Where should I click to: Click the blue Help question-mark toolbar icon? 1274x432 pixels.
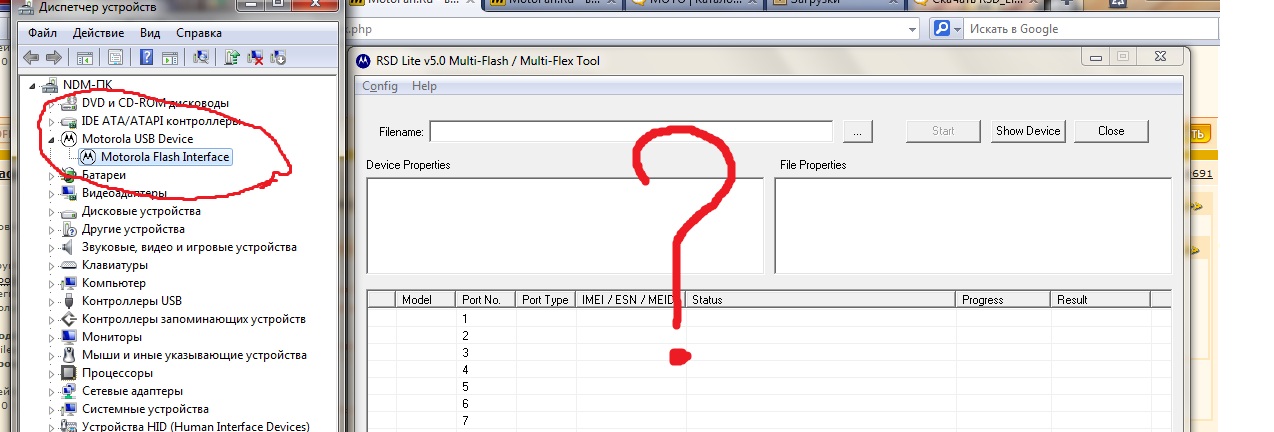[x=147, y=57]
